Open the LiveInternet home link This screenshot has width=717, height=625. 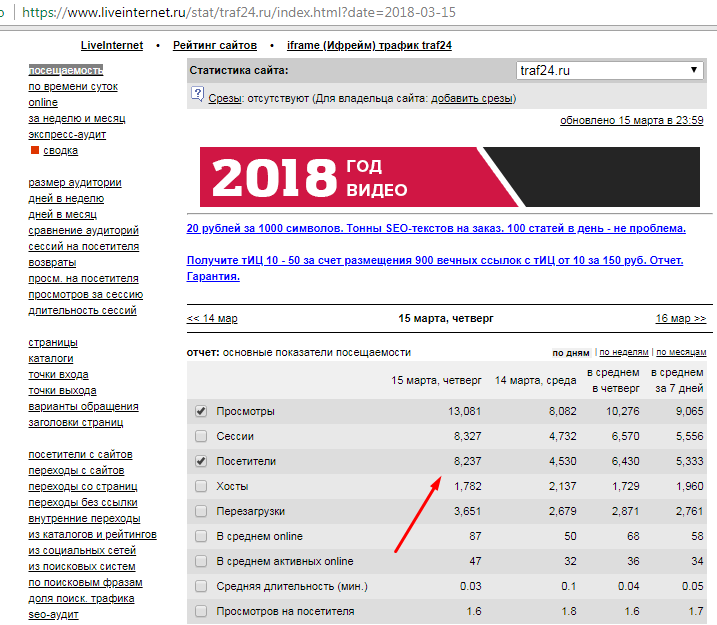[112, 46]
